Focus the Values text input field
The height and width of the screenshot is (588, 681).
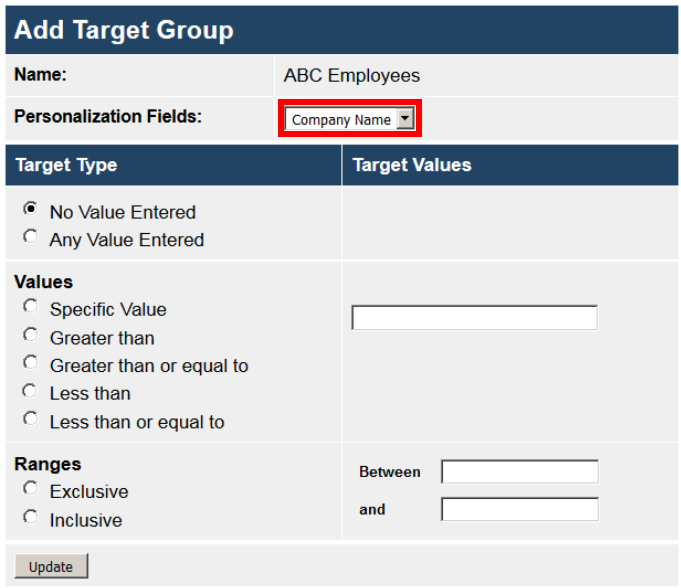tap(474, 318)
